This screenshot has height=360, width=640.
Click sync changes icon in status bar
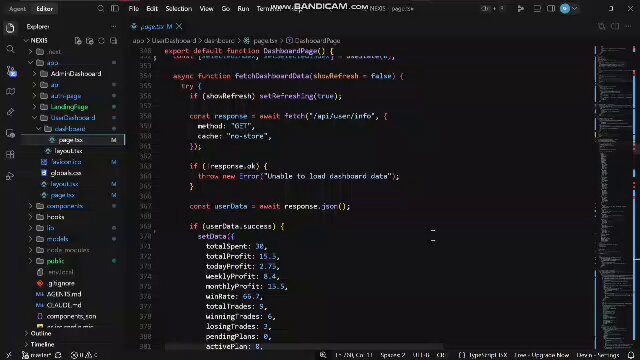[58, 355]
